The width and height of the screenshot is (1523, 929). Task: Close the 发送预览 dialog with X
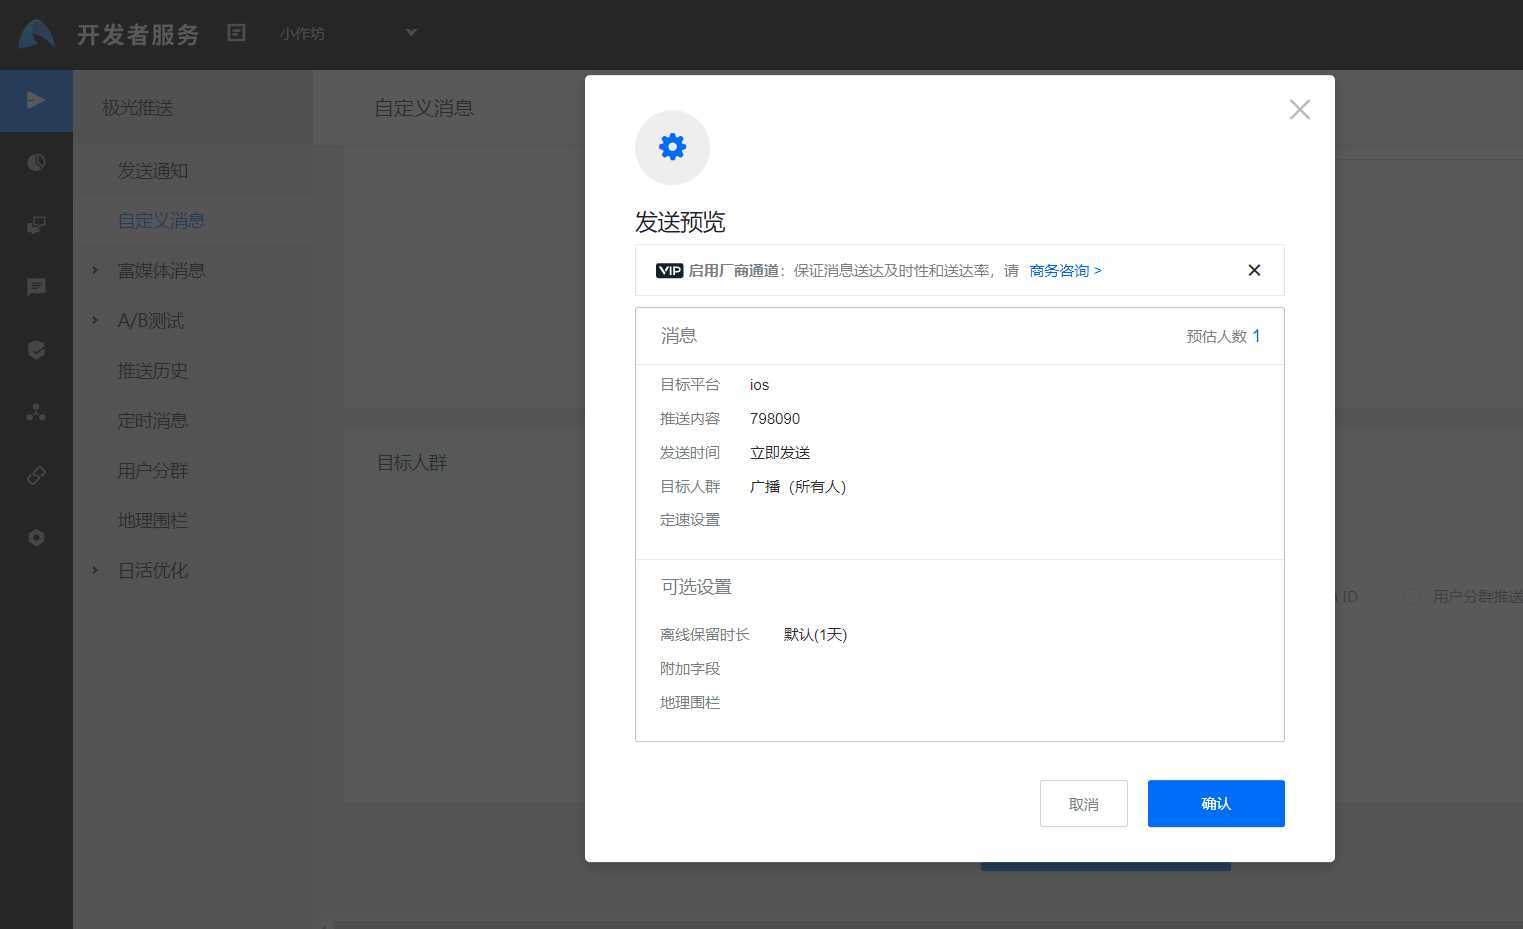[x=1299, y=109]
